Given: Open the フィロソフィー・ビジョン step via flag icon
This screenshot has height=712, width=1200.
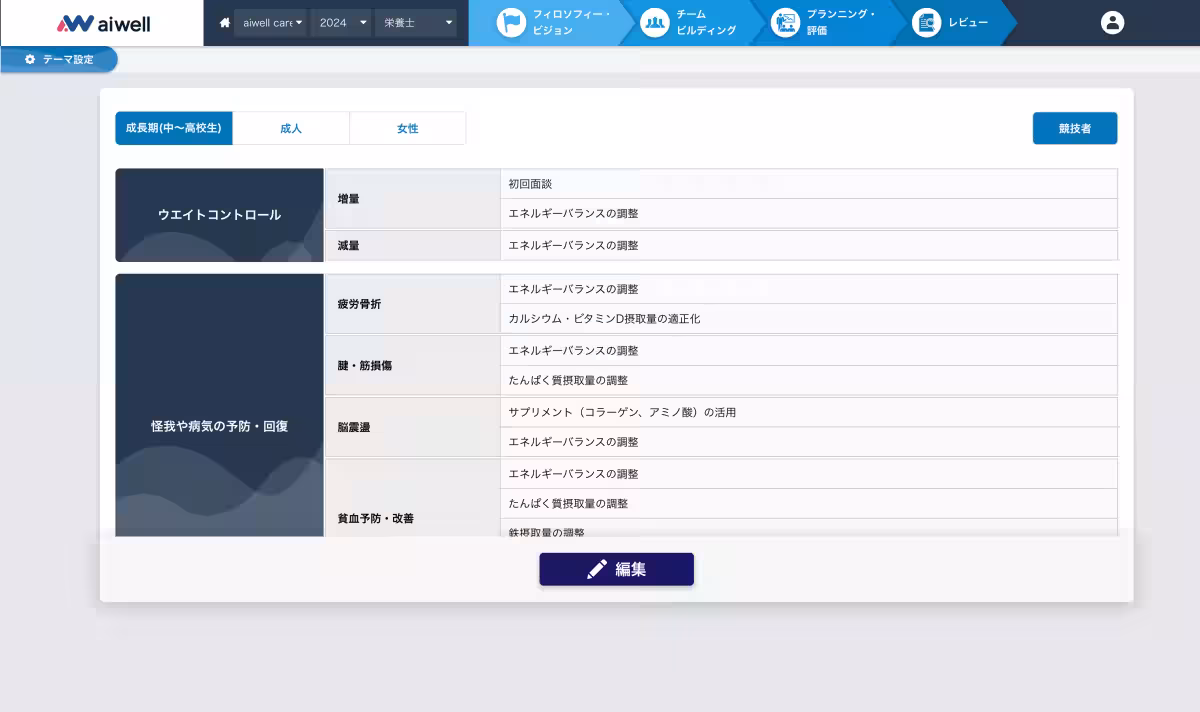Looking at the screenshot, I should (x=511, y=22).
